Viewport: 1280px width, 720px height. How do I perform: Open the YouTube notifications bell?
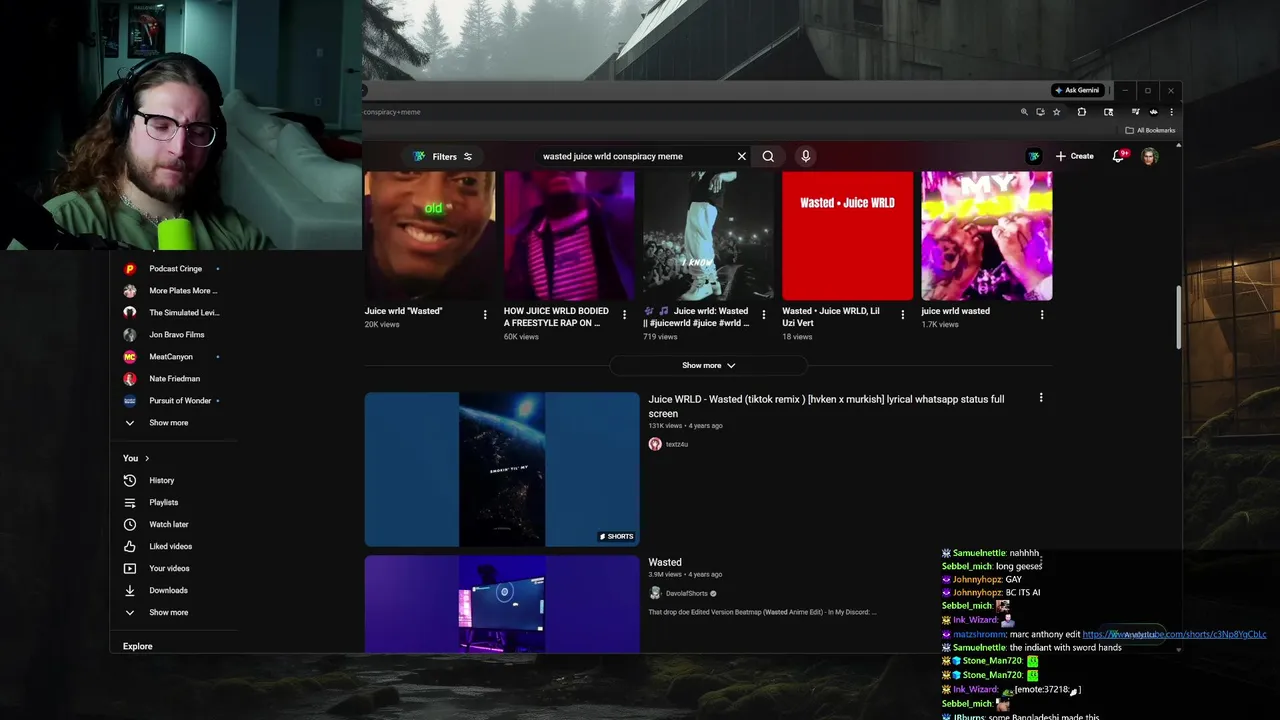[x=1119, y=156]
